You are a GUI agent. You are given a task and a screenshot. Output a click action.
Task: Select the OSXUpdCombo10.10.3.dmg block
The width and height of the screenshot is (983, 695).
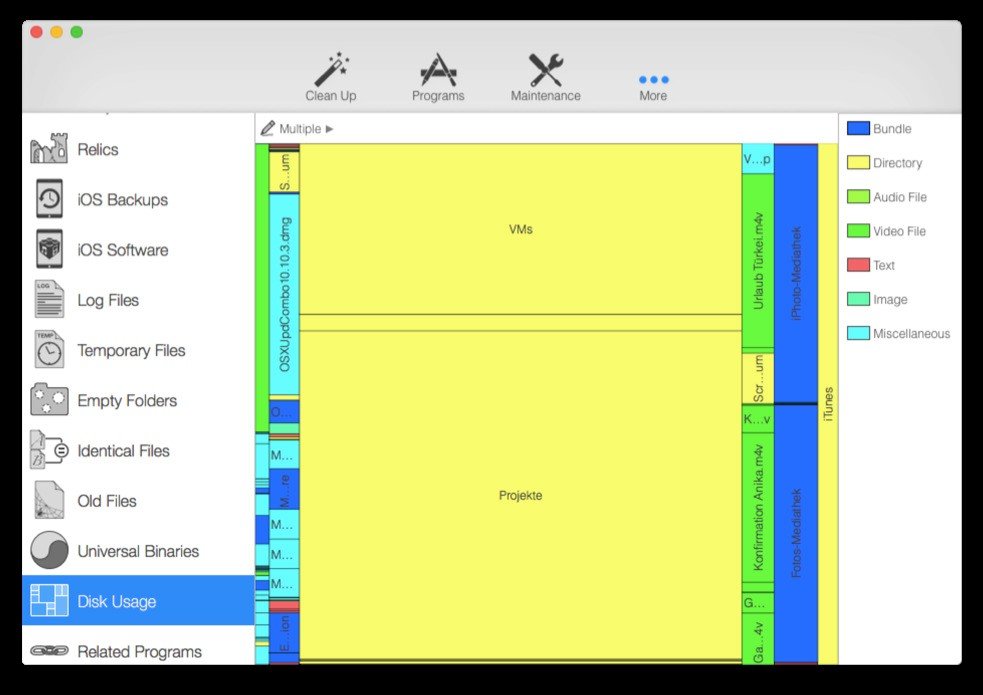click(285, 294)
